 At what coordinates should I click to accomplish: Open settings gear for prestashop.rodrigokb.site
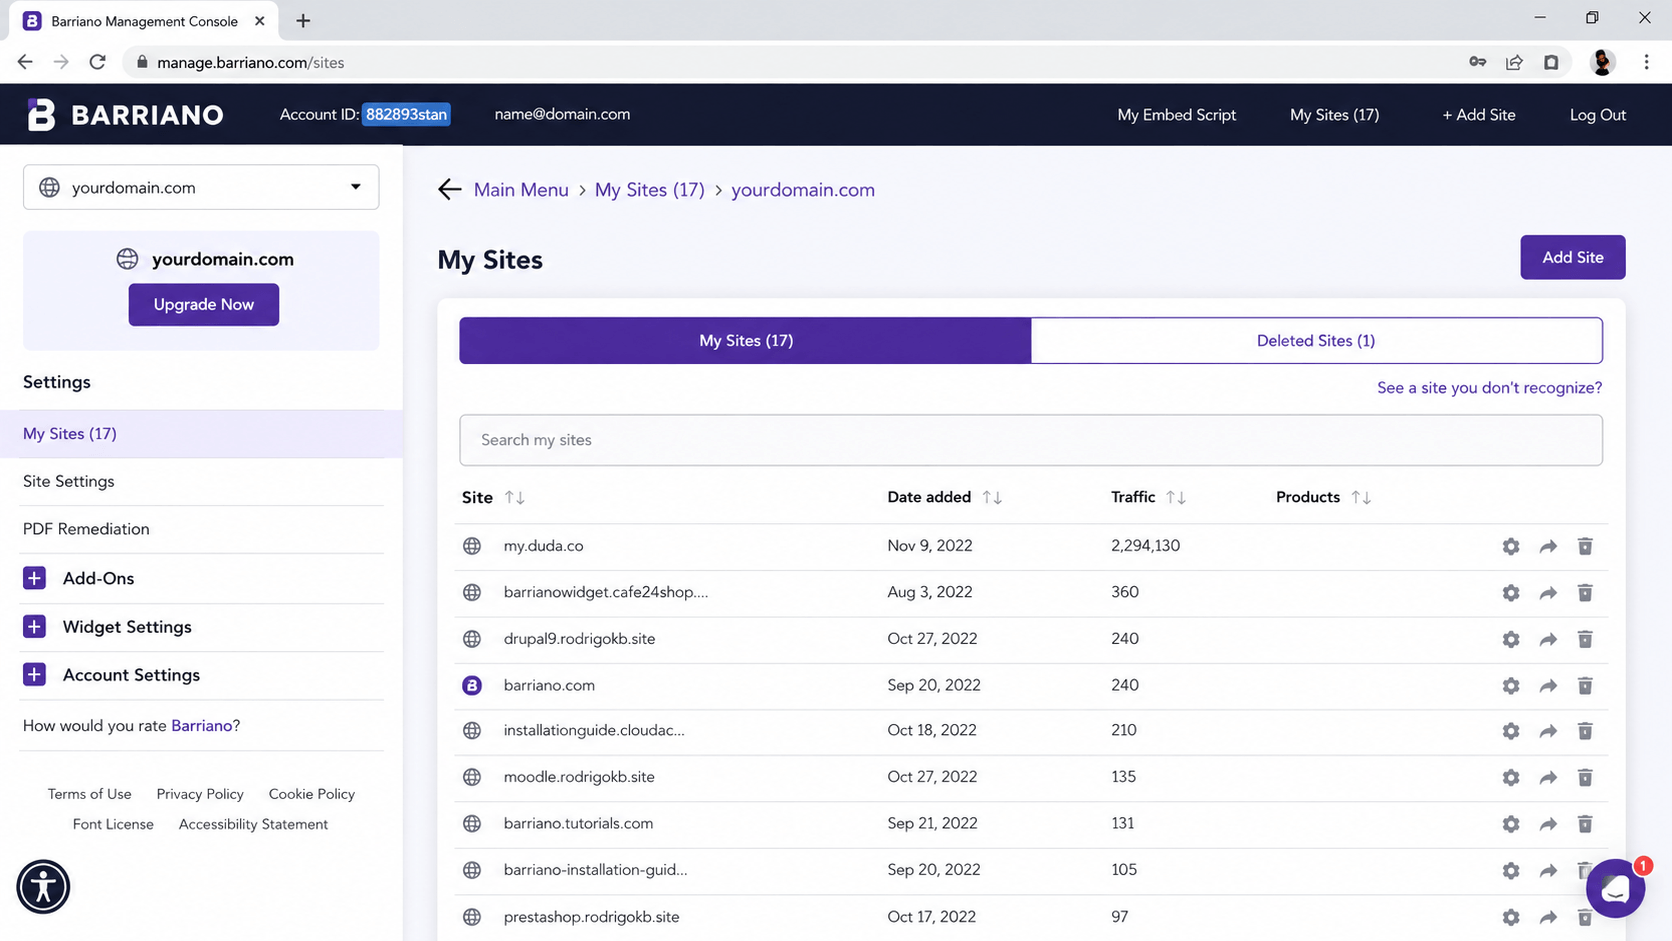(1511, 917)
